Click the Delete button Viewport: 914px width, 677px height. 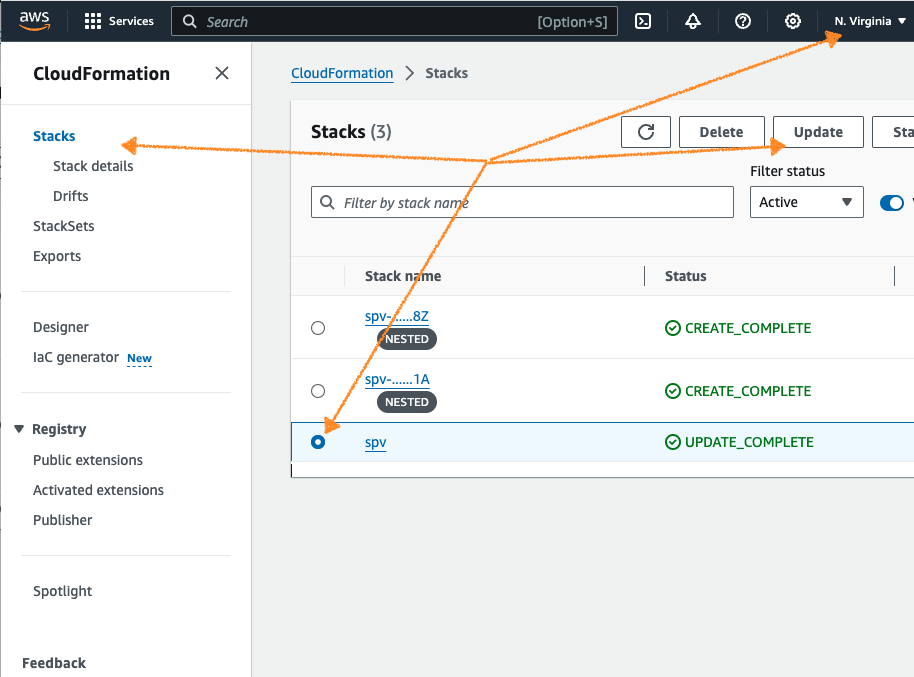pyautogui.click(x=722, y=132)
